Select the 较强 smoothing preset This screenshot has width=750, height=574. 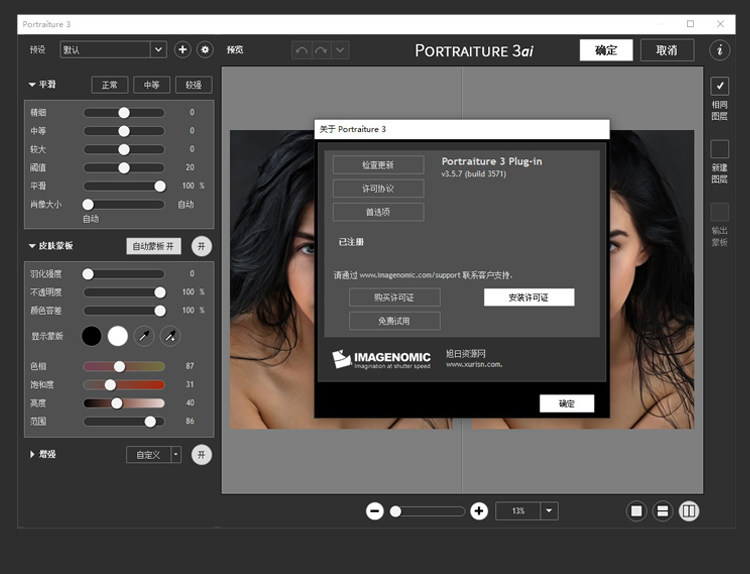(x=194, y=85)
